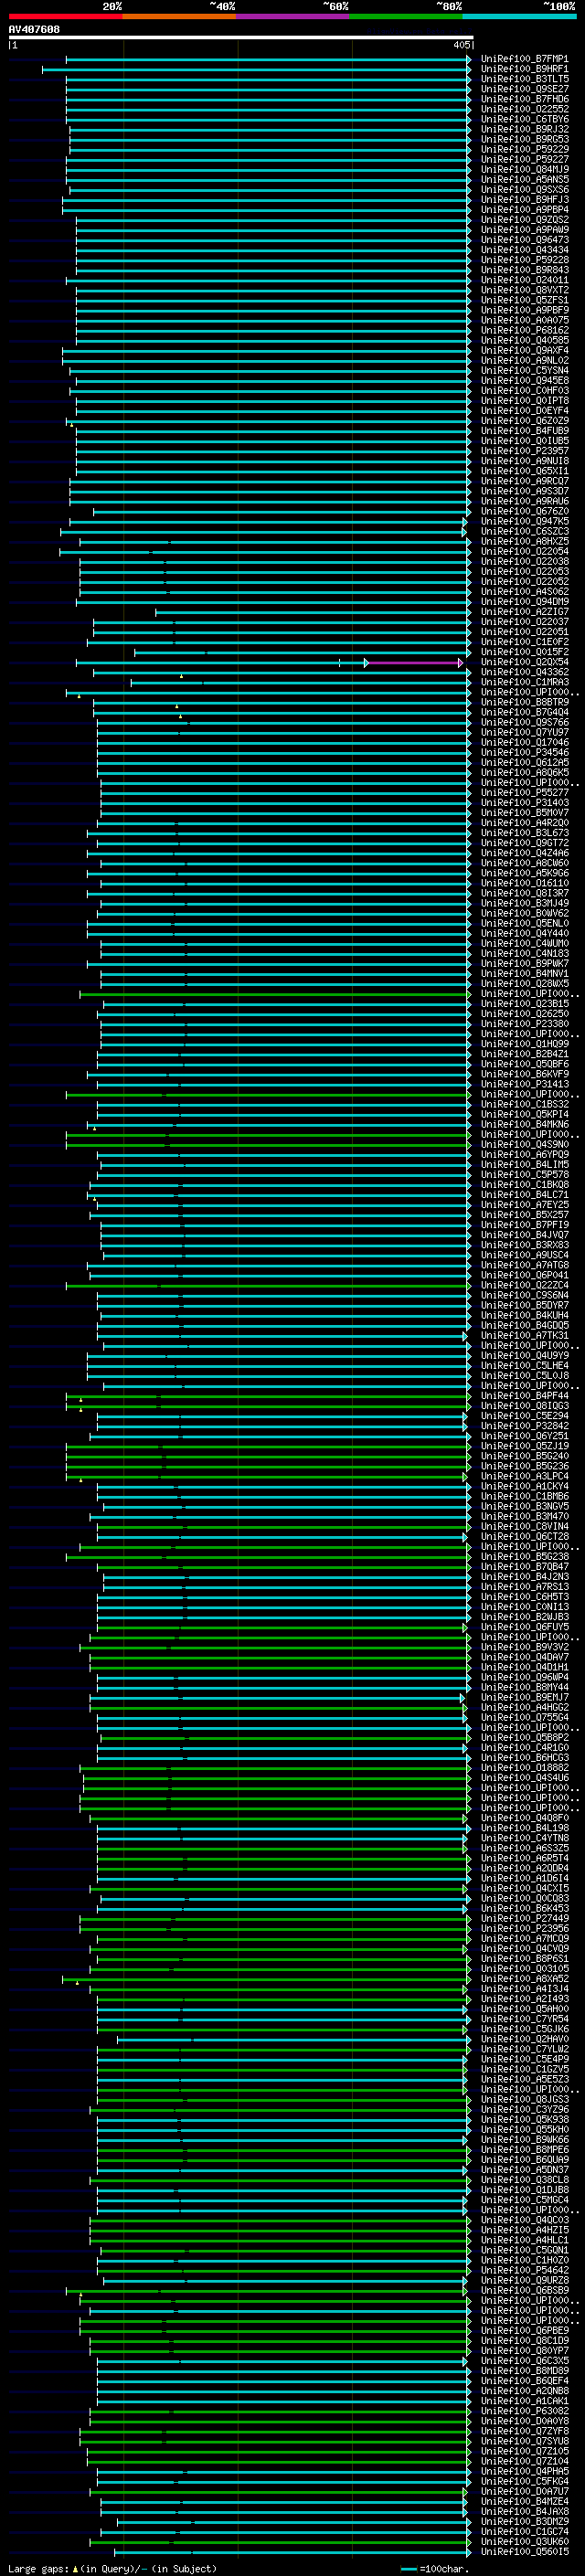The image size is (585, 2576).
Task: Select hit label UniRef100_Q43362
Action: 524,672
